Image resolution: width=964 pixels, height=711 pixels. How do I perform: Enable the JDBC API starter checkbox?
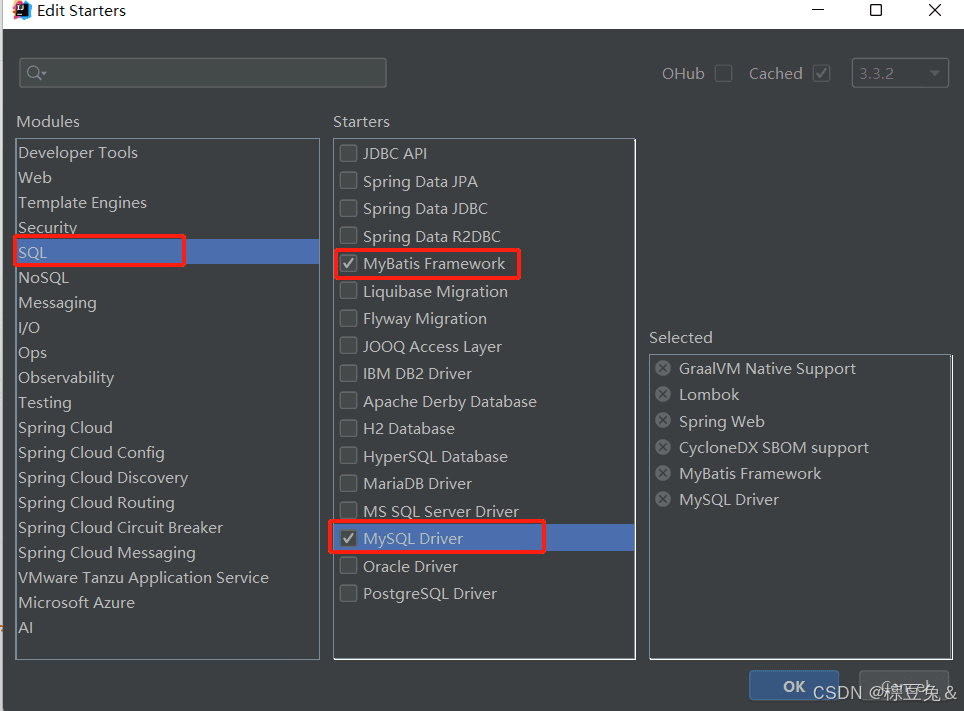pos(349,153)
